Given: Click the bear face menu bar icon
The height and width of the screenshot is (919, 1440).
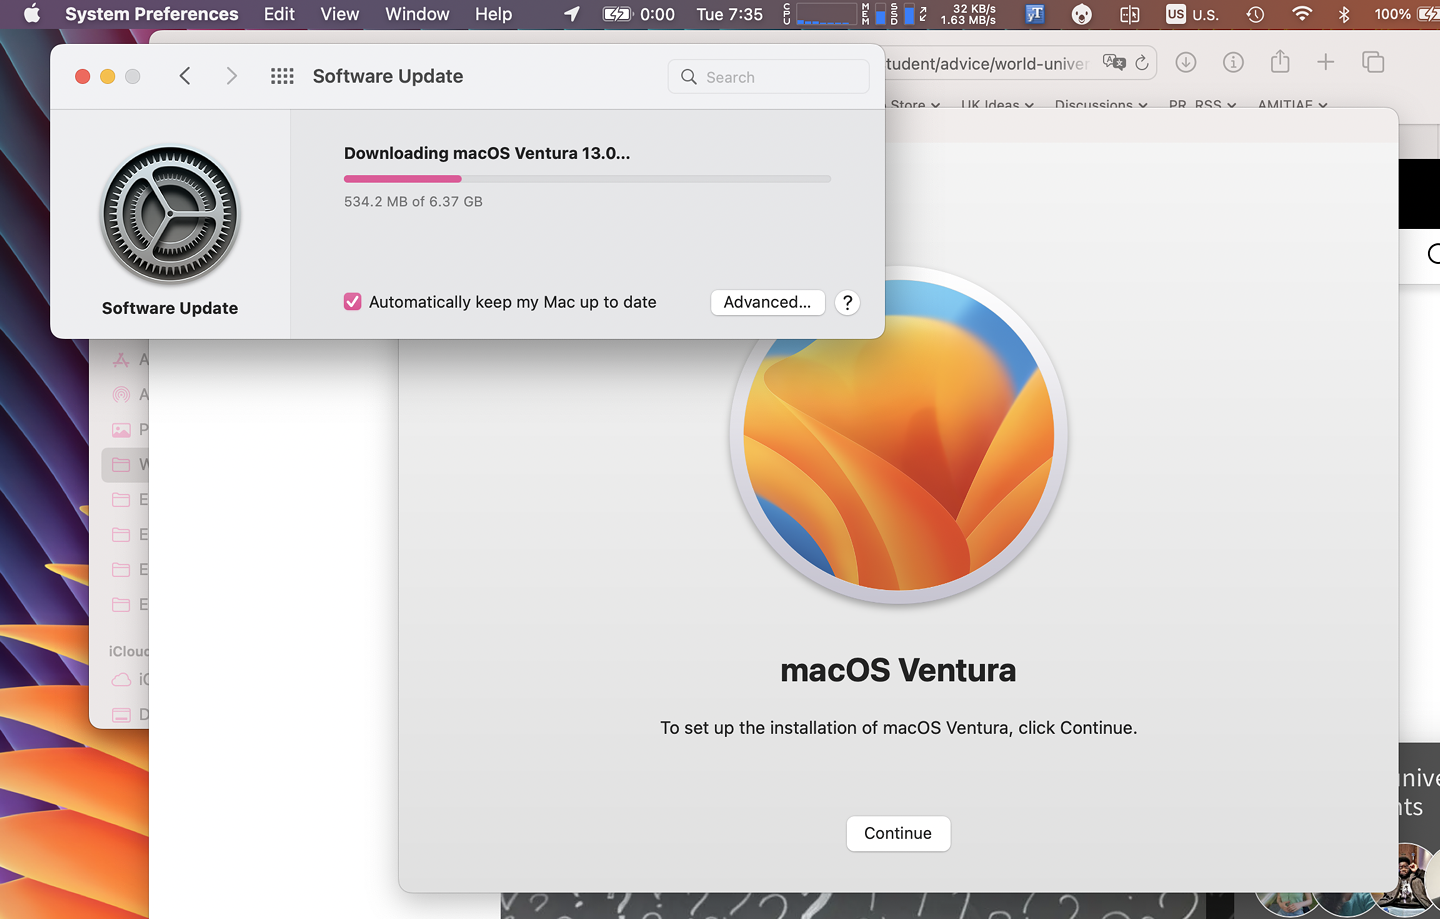Looking at the screenshot, I should (1081, 14).
